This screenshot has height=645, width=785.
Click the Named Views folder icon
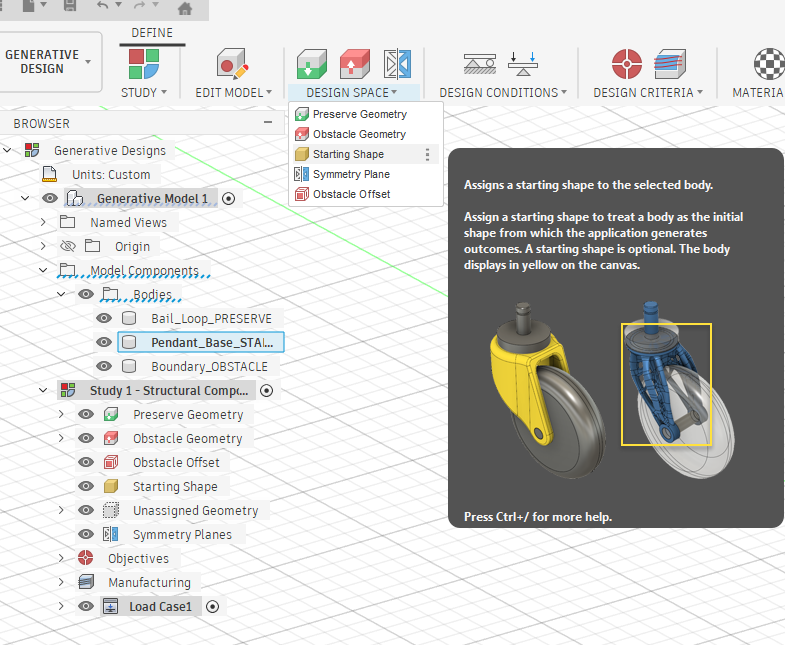point(68,222)
